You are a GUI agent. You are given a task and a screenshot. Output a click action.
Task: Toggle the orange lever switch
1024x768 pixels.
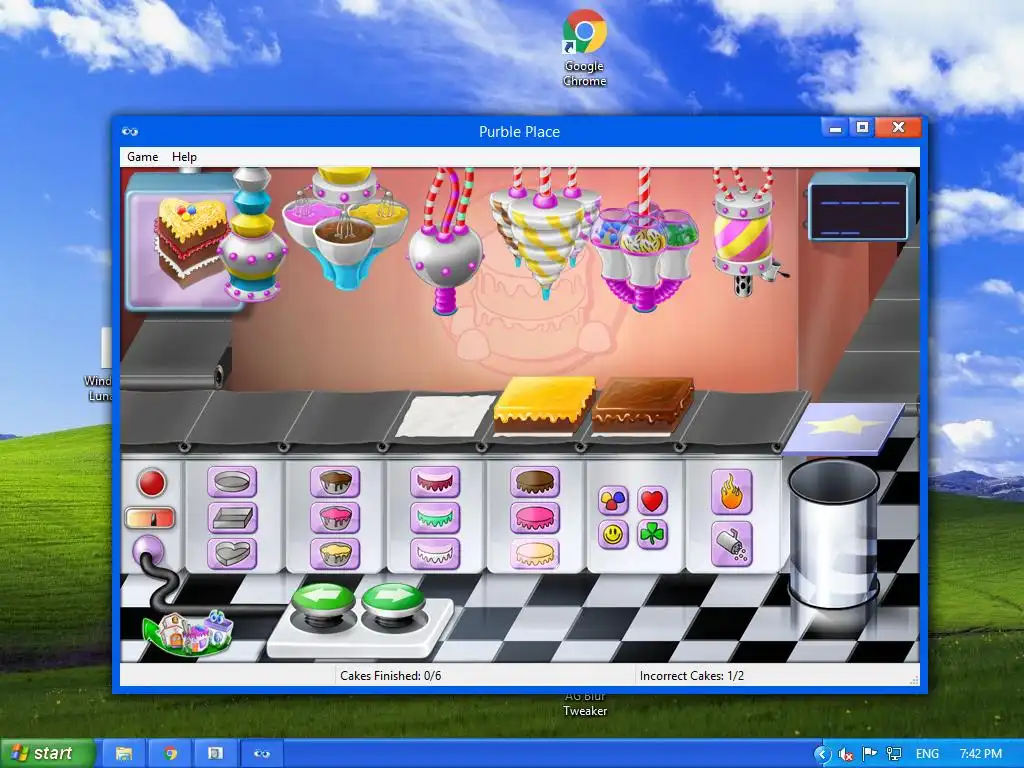click(150, 518)
